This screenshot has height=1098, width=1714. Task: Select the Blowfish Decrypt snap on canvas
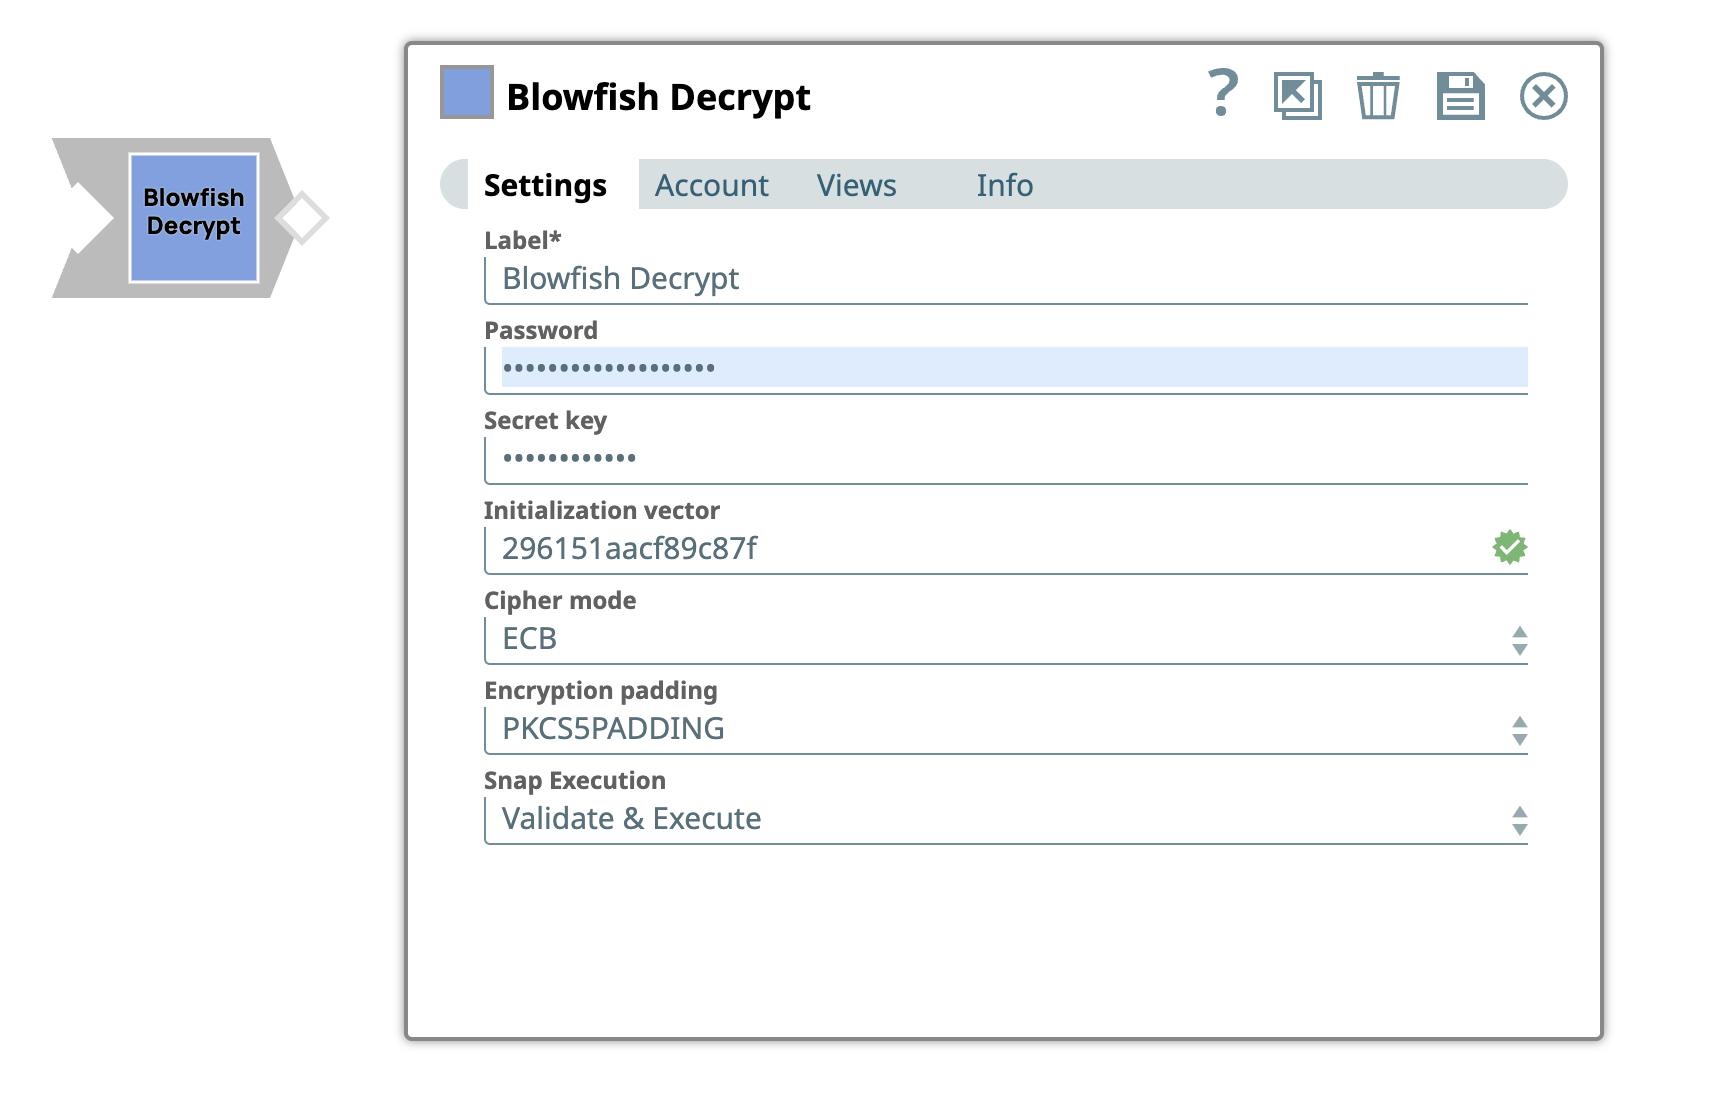194,217
